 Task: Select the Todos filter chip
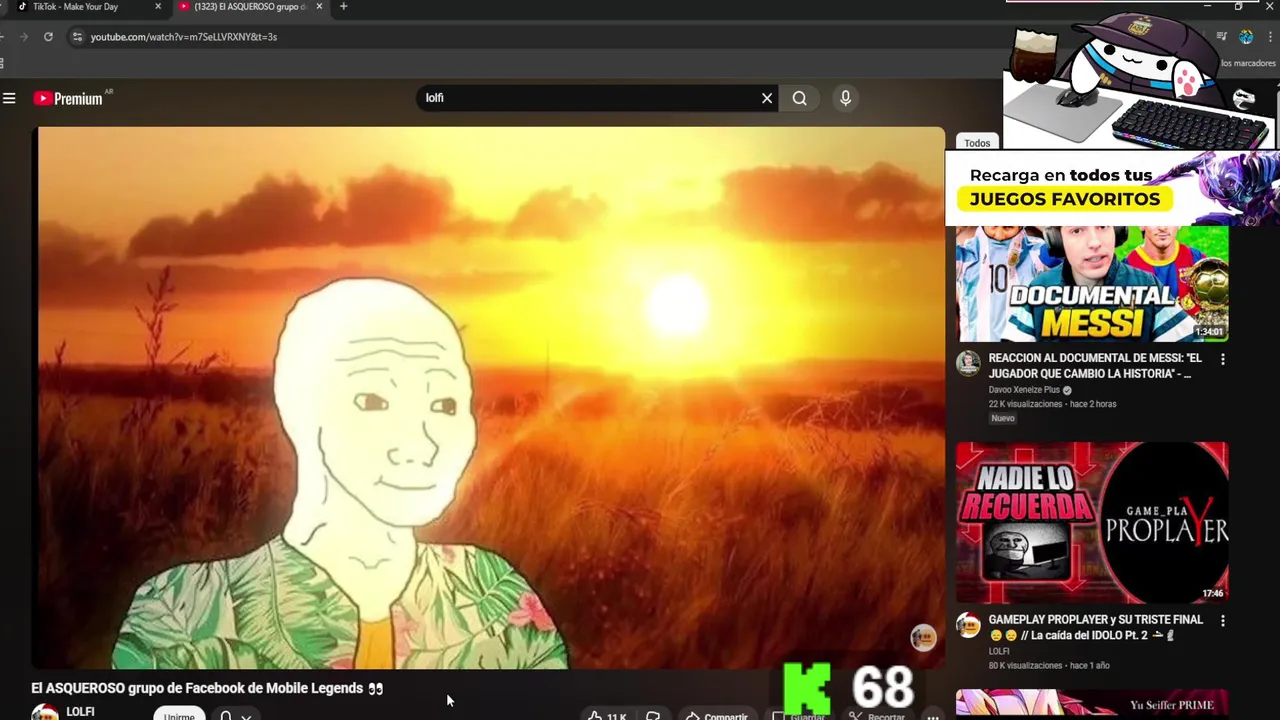click(977, 143)
